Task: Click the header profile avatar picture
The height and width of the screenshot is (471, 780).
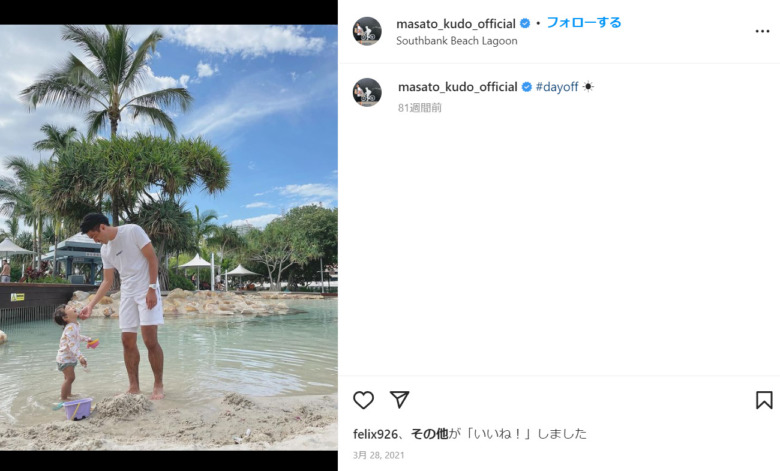Action: click(x=367, y=31)
